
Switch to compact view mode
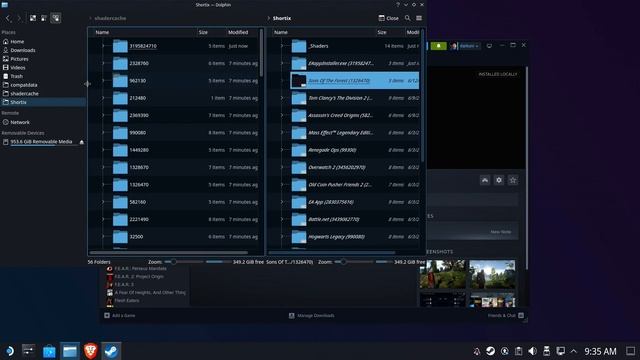44,18
